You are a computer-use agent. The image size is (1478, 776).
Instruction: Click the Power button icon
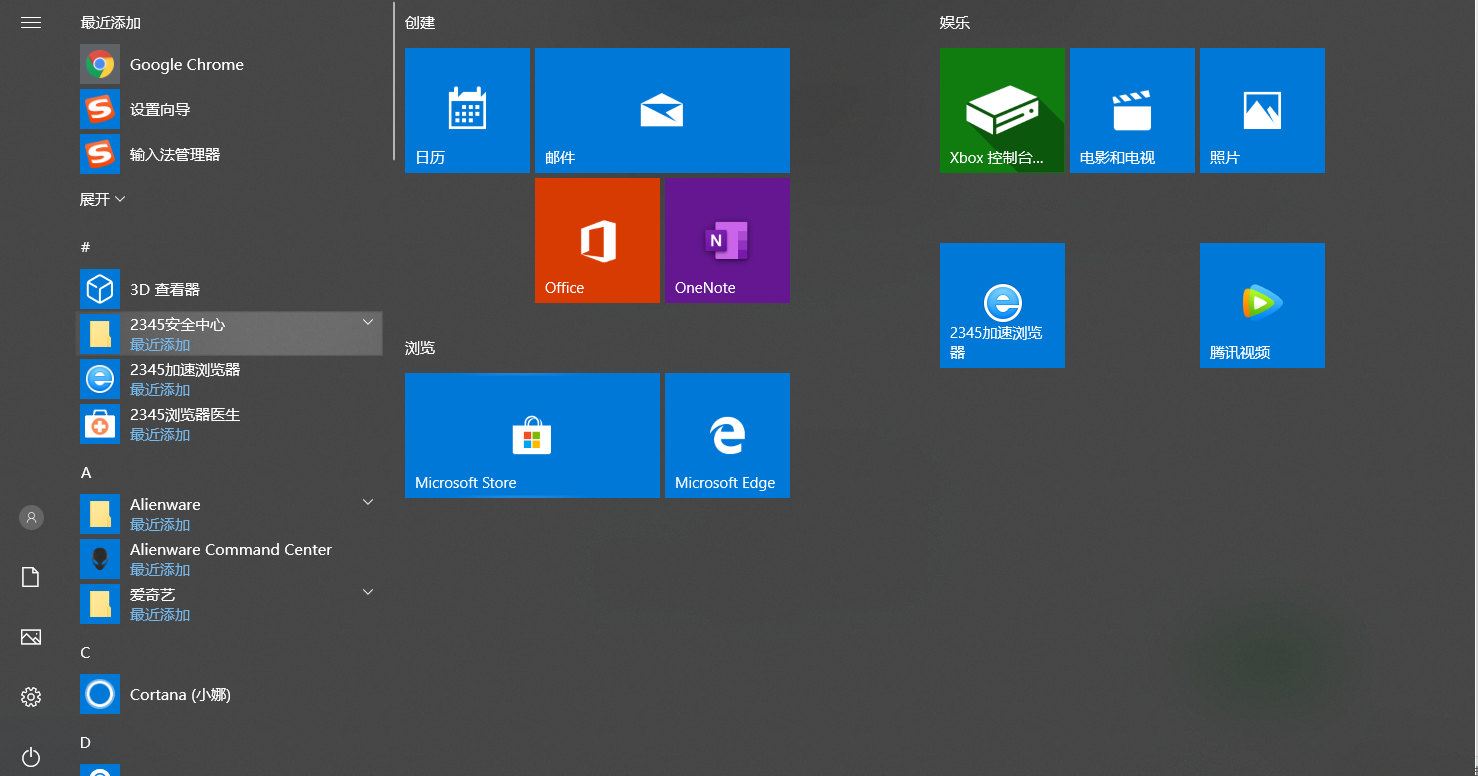point(31,756)
